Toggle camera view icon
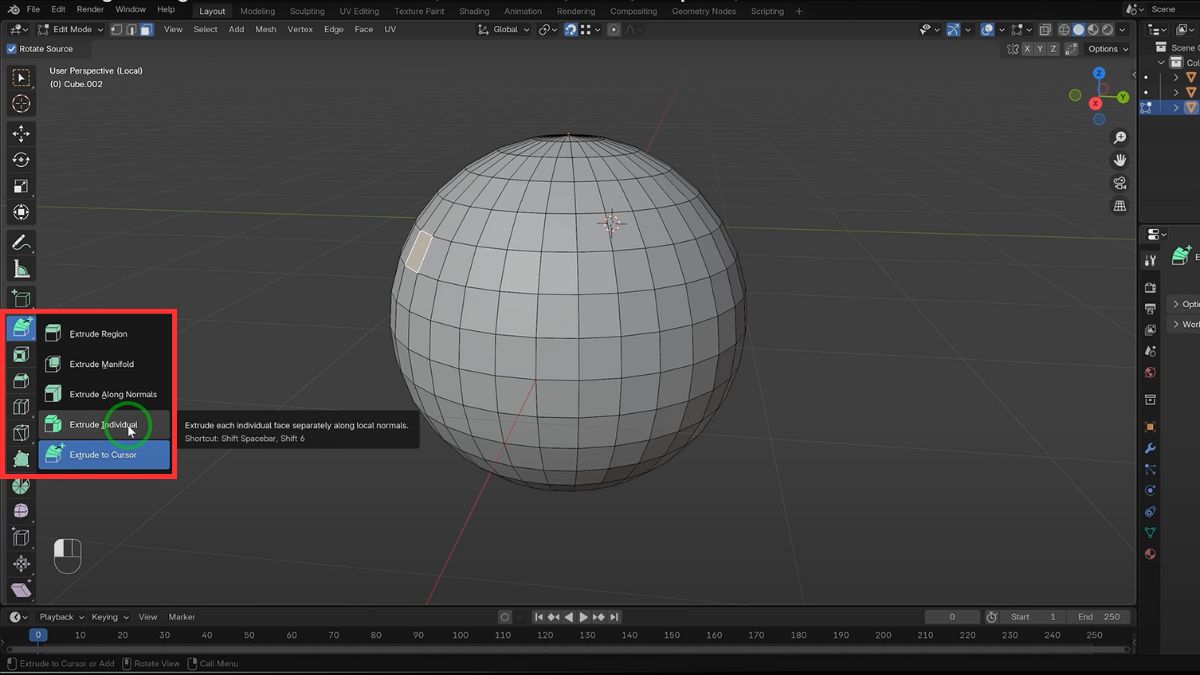This screenshot has width=1200, height=675. pos(1120,183)
